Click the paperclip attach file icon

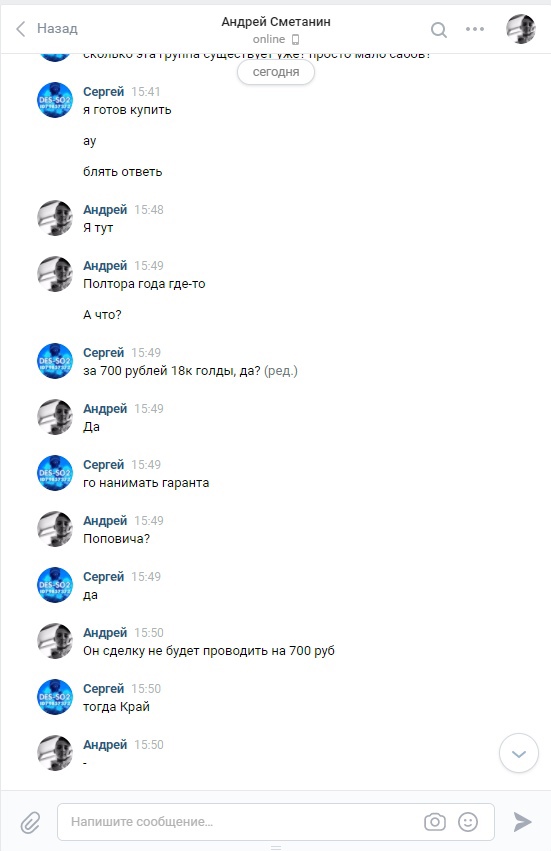coord(30,822)
